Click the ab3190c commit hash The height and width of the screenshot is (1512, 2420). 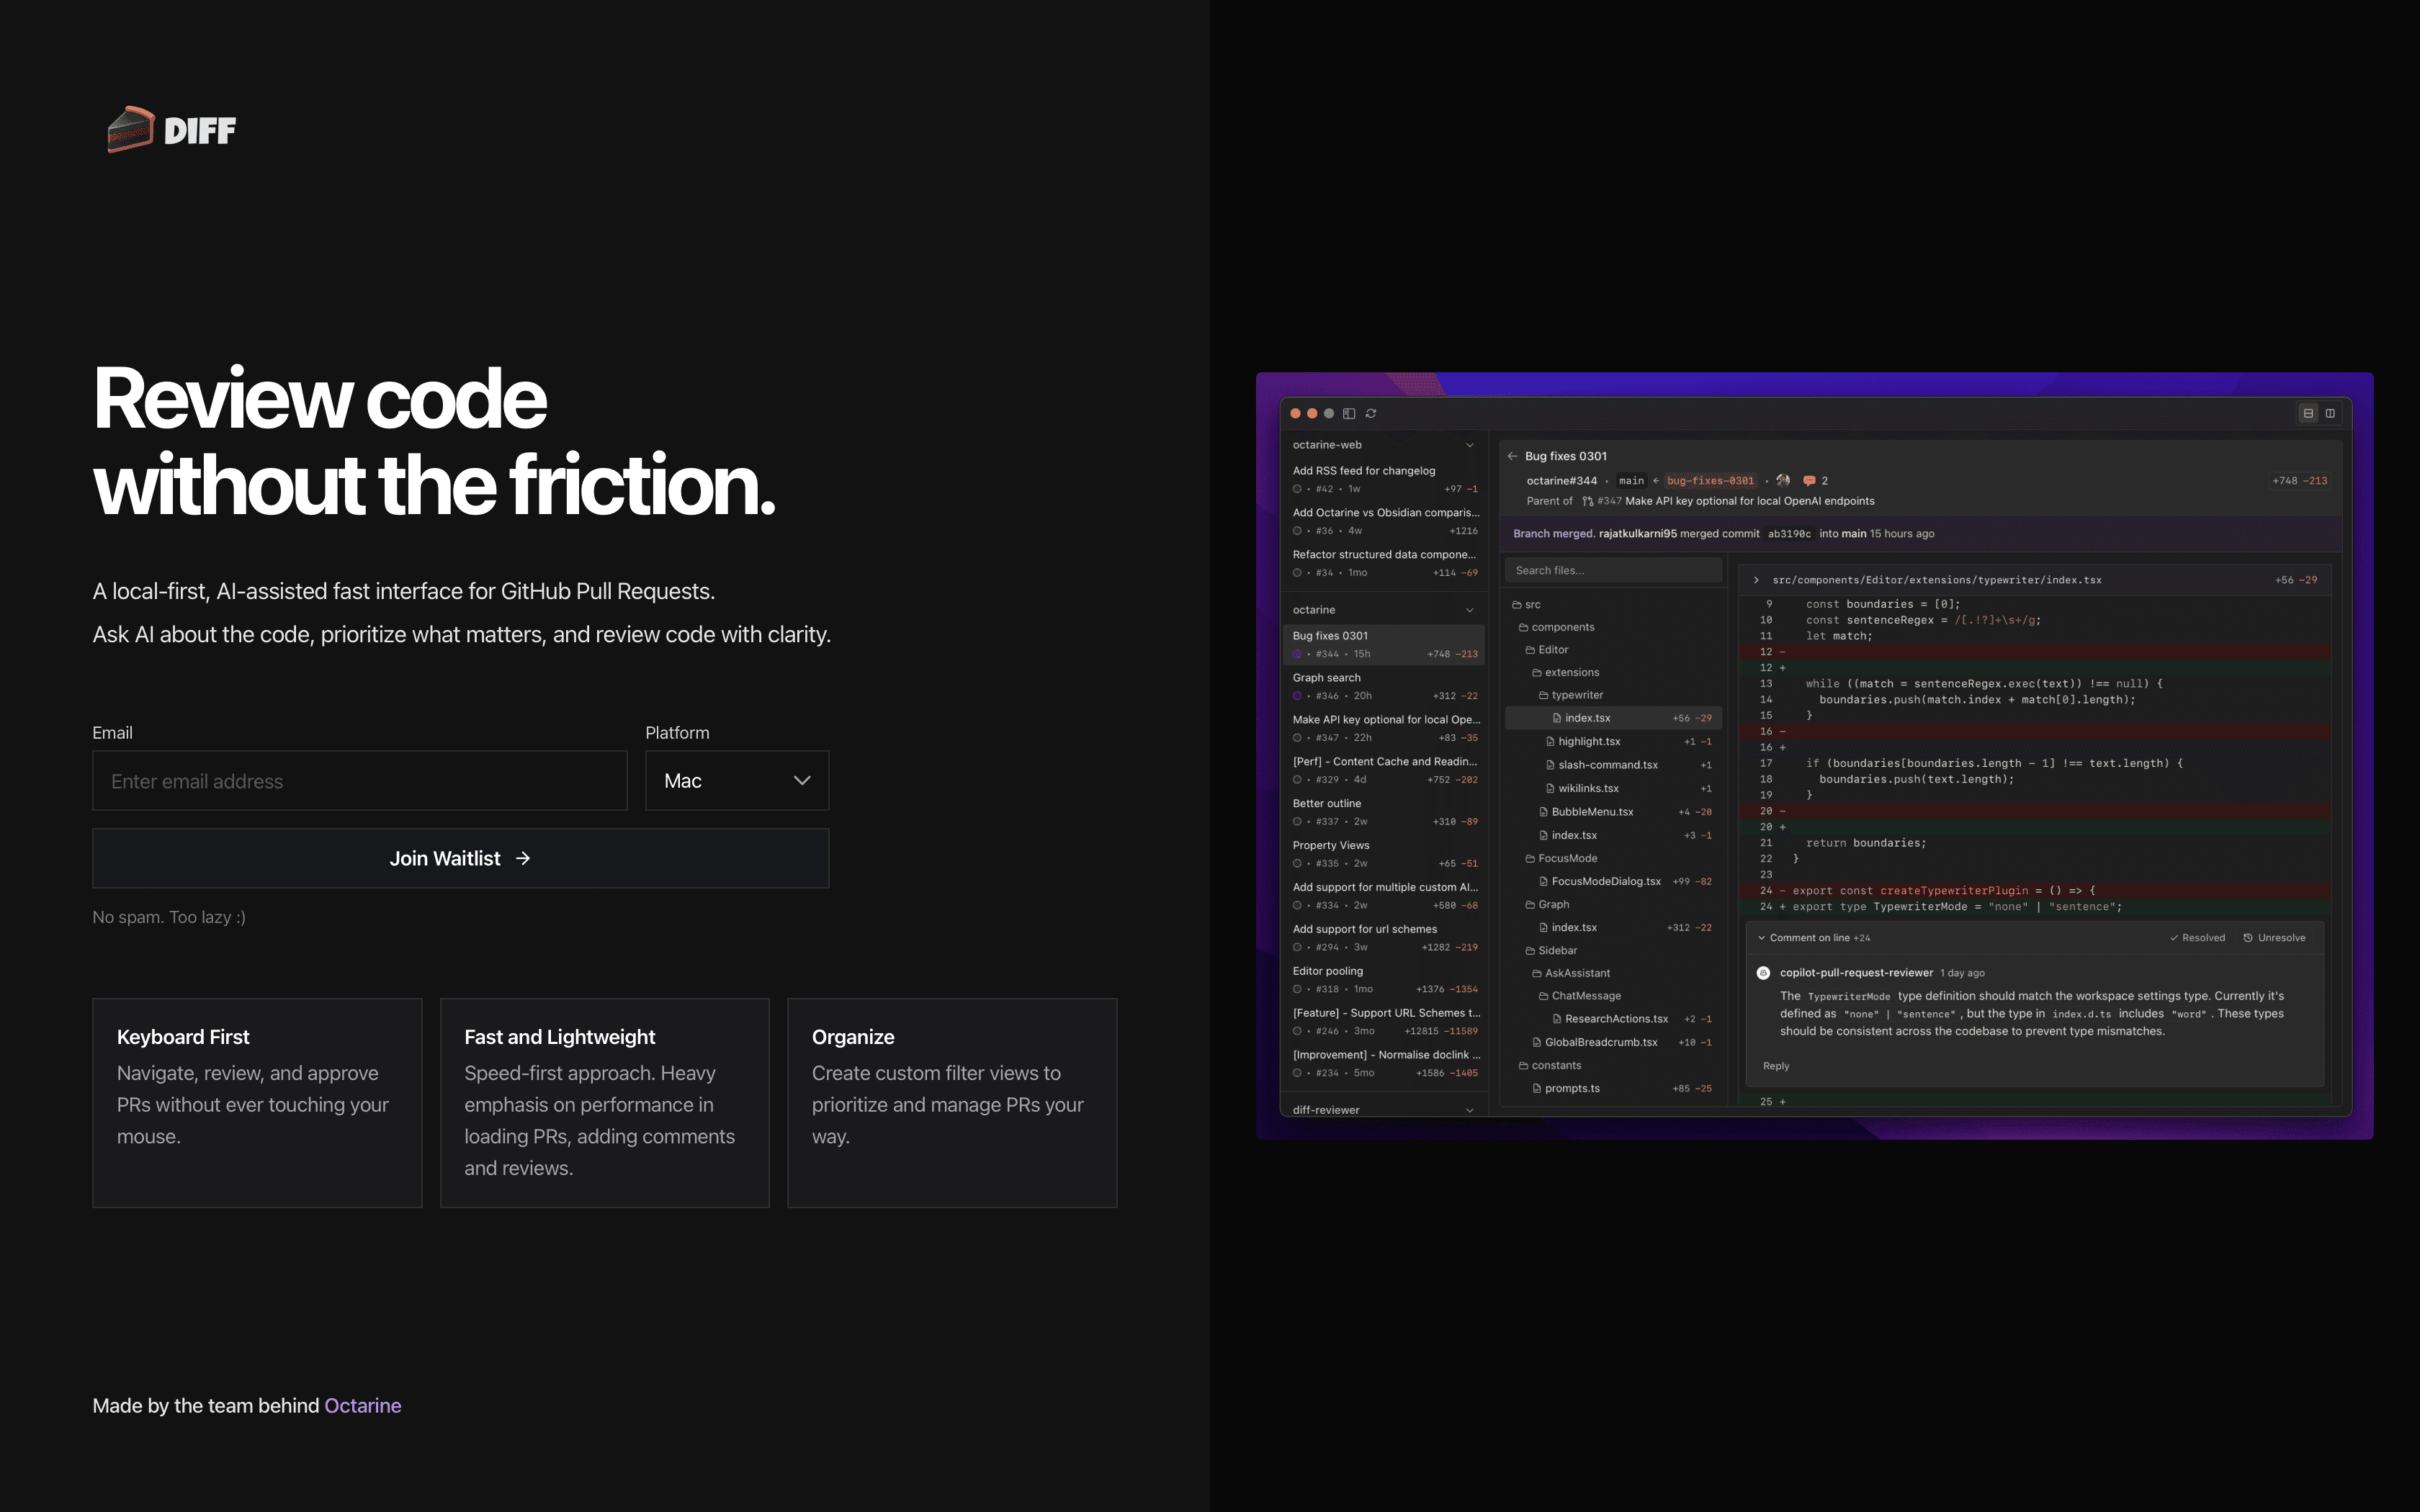pos(1789,534)
